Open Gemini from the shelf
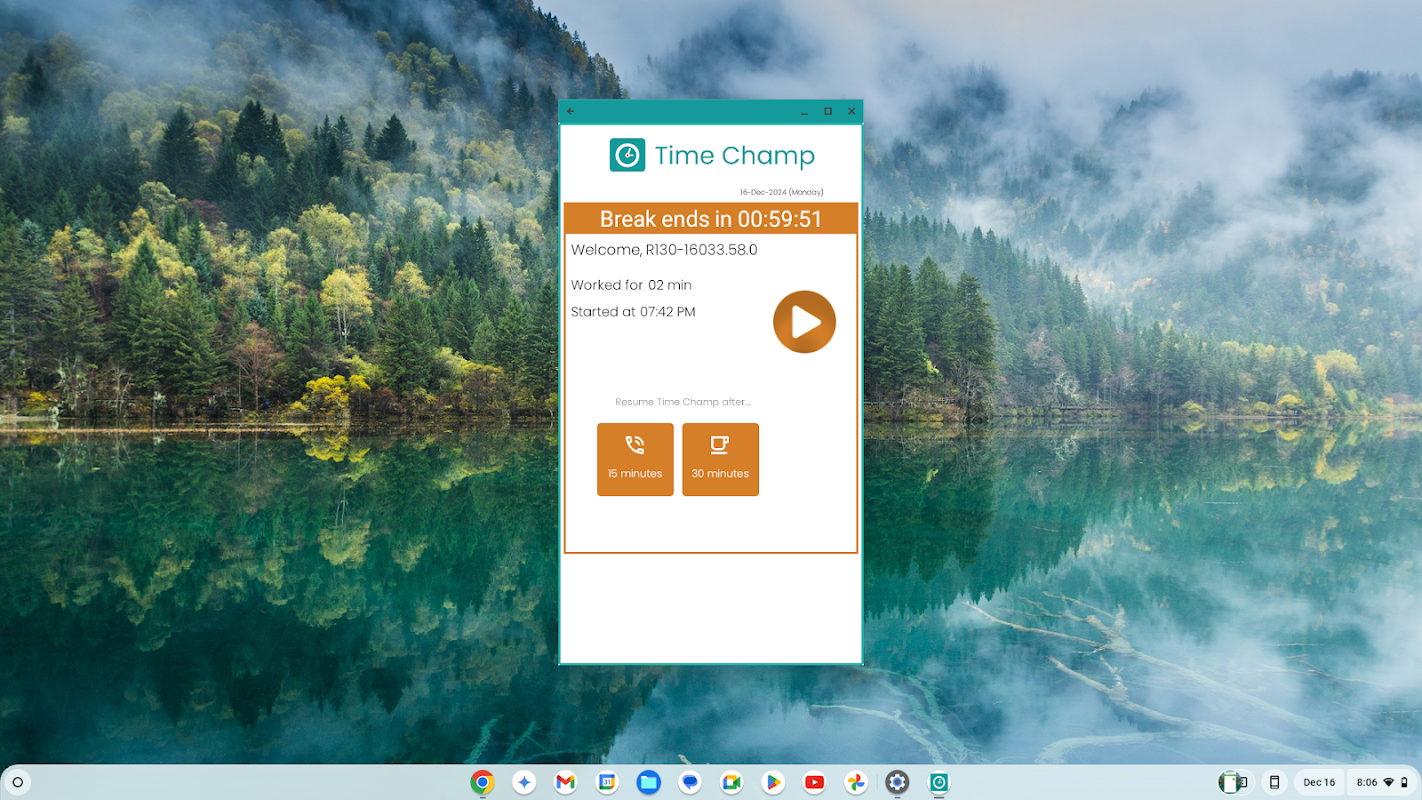The image size is (1422, 800). click(524, 782)
